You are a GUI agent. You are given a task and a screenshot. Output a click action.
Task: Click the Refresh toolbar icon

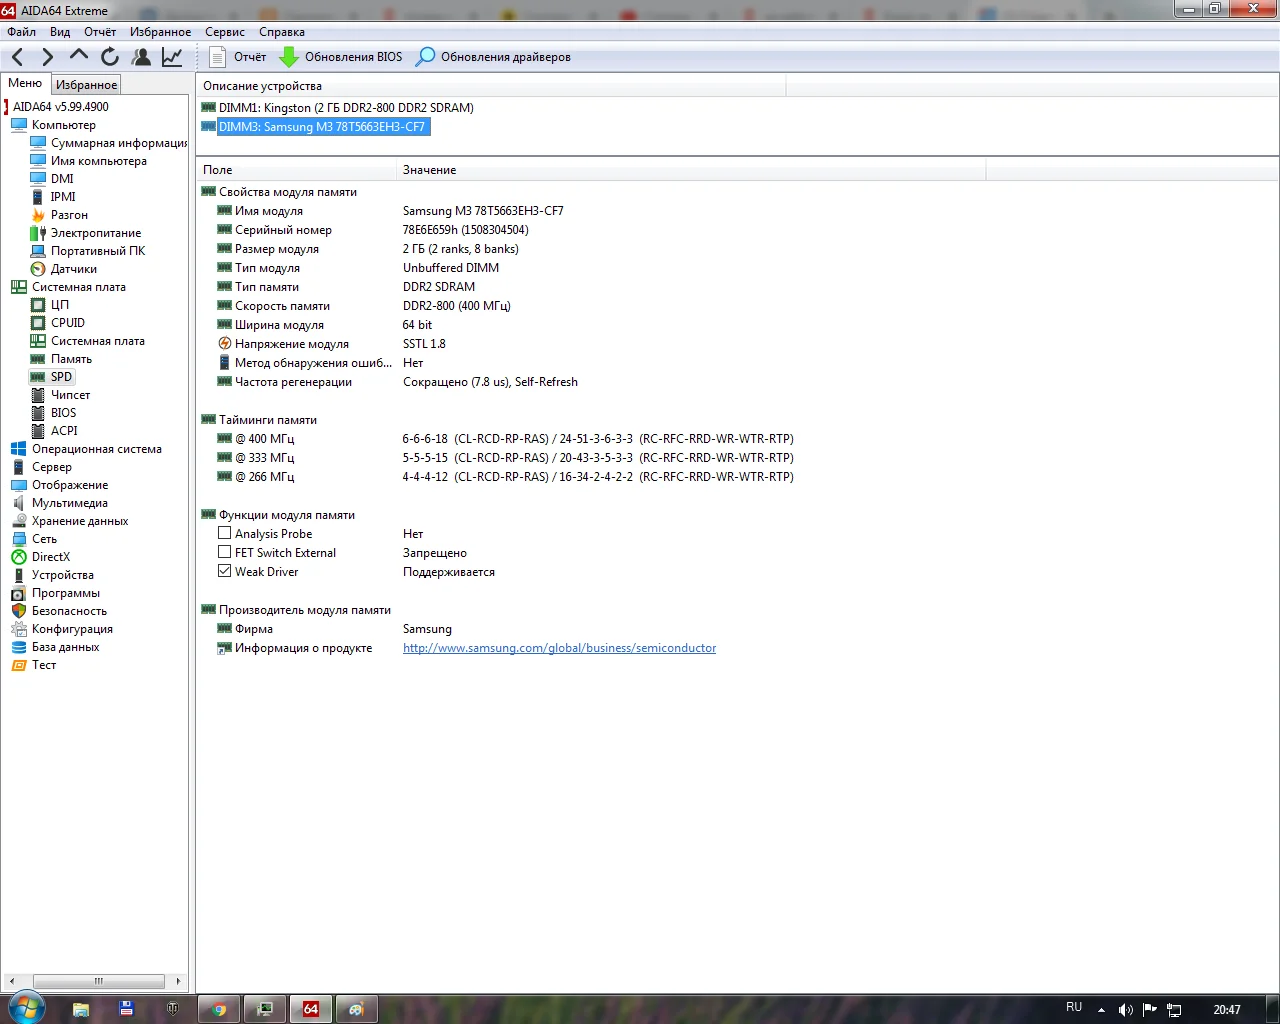(110, 57)
